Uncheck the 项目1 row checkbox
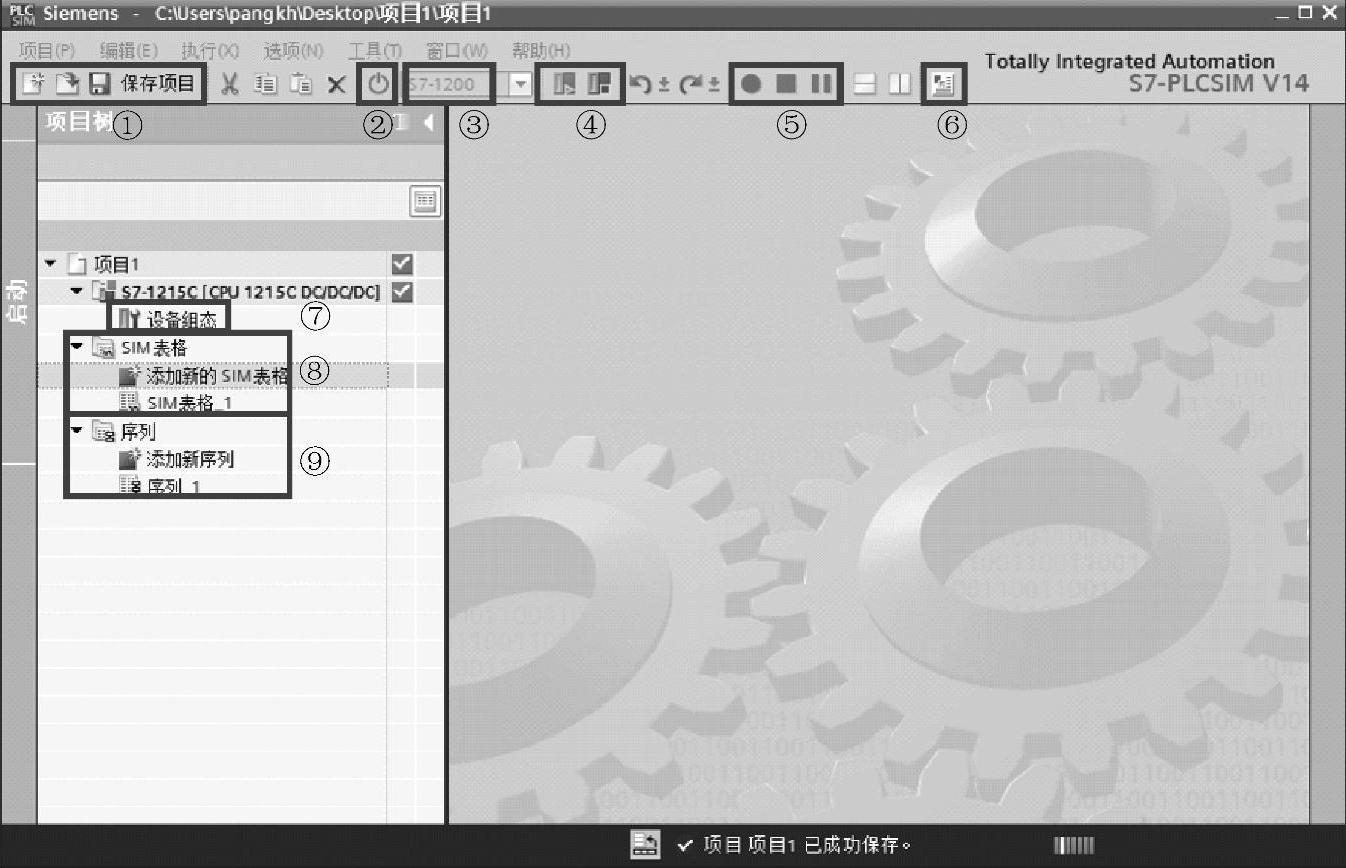Screen dimensions: 1346x868 402,265
